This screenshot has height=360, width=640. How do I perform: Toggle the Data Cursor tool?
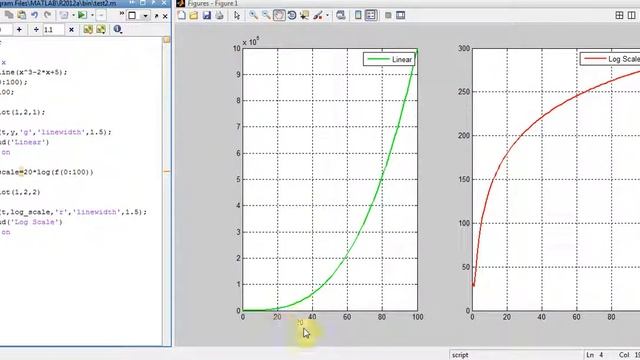click(x=304, y=16)
